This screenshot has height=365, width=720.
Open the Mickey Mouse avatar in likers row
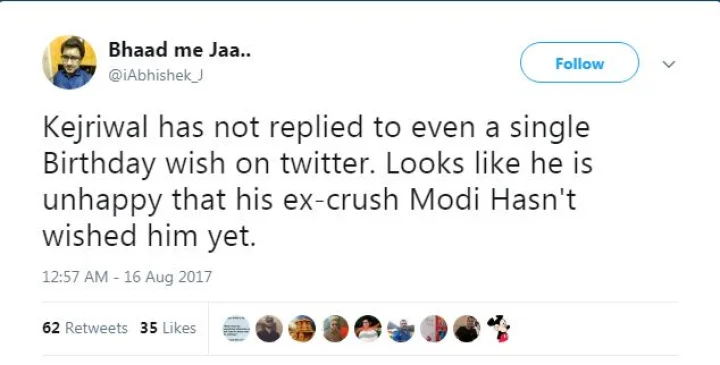click(499, 328)
